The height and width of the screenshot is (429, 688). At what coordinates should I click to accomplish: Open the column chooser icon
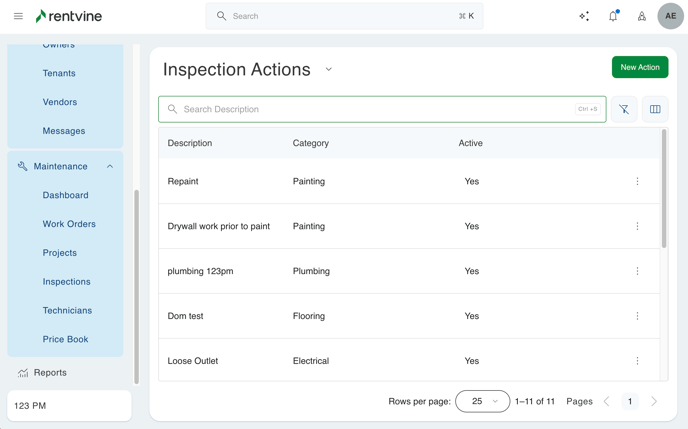(x=655, y=109)
